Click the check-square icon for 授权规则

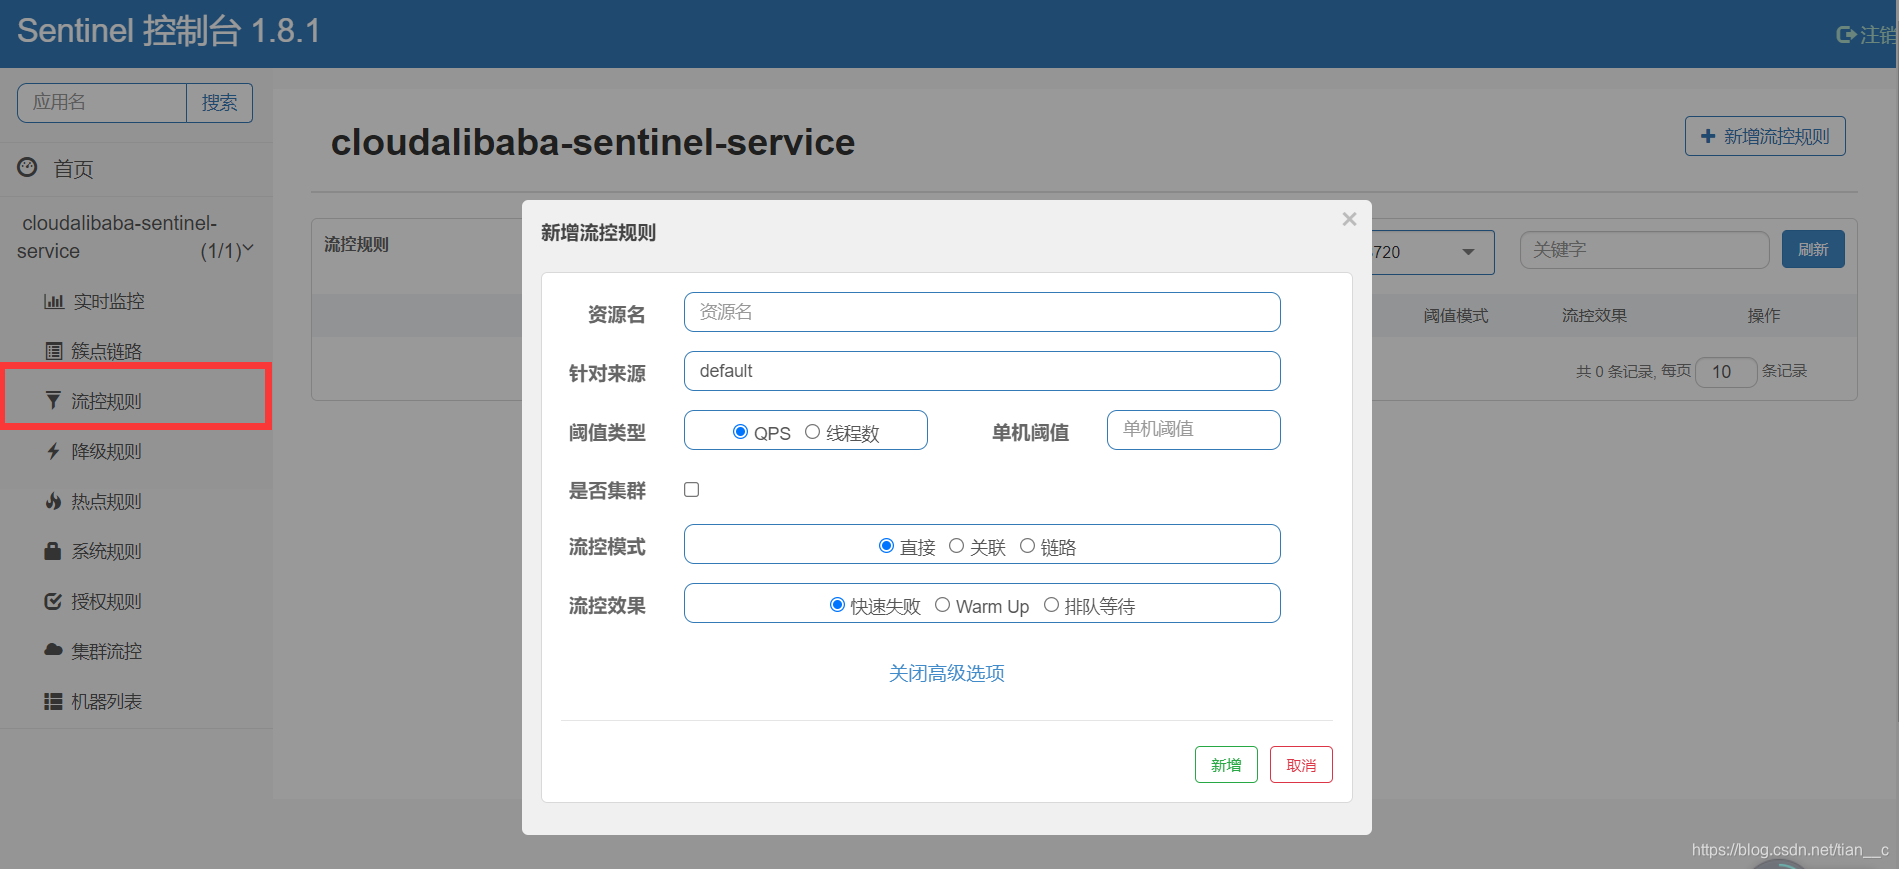click(x=54, y=601)
